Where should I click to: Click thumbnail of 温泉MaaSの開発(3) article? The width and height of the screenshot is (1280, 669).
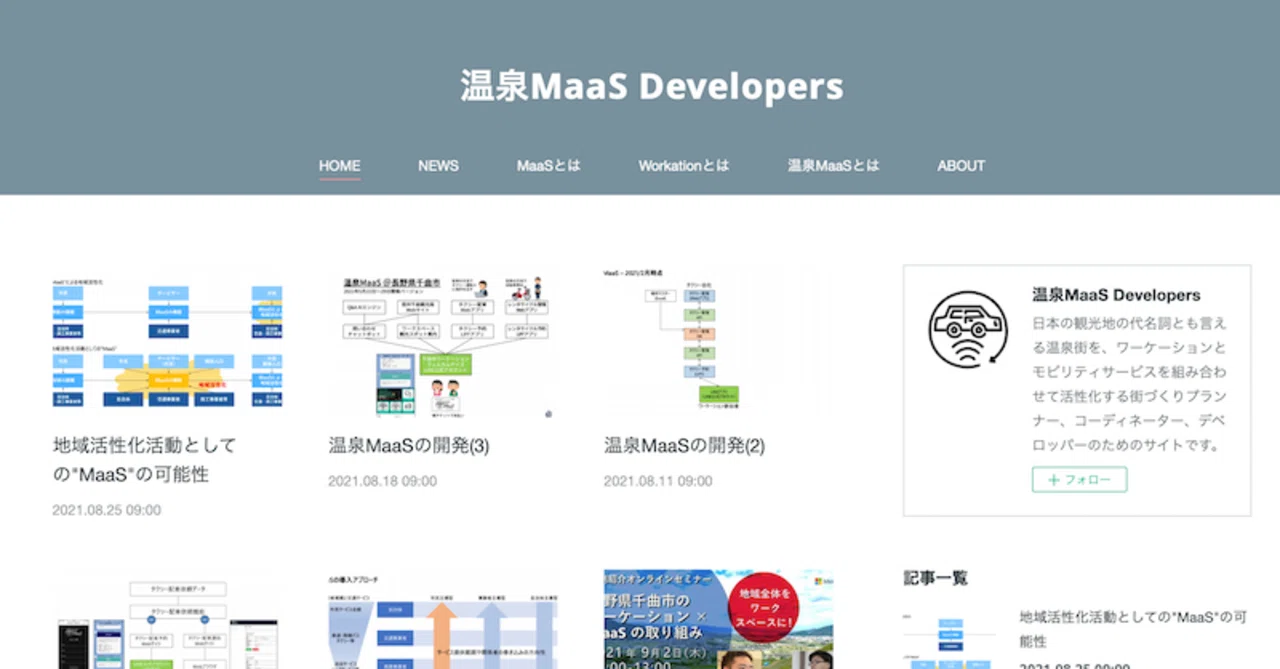point(443,341)
